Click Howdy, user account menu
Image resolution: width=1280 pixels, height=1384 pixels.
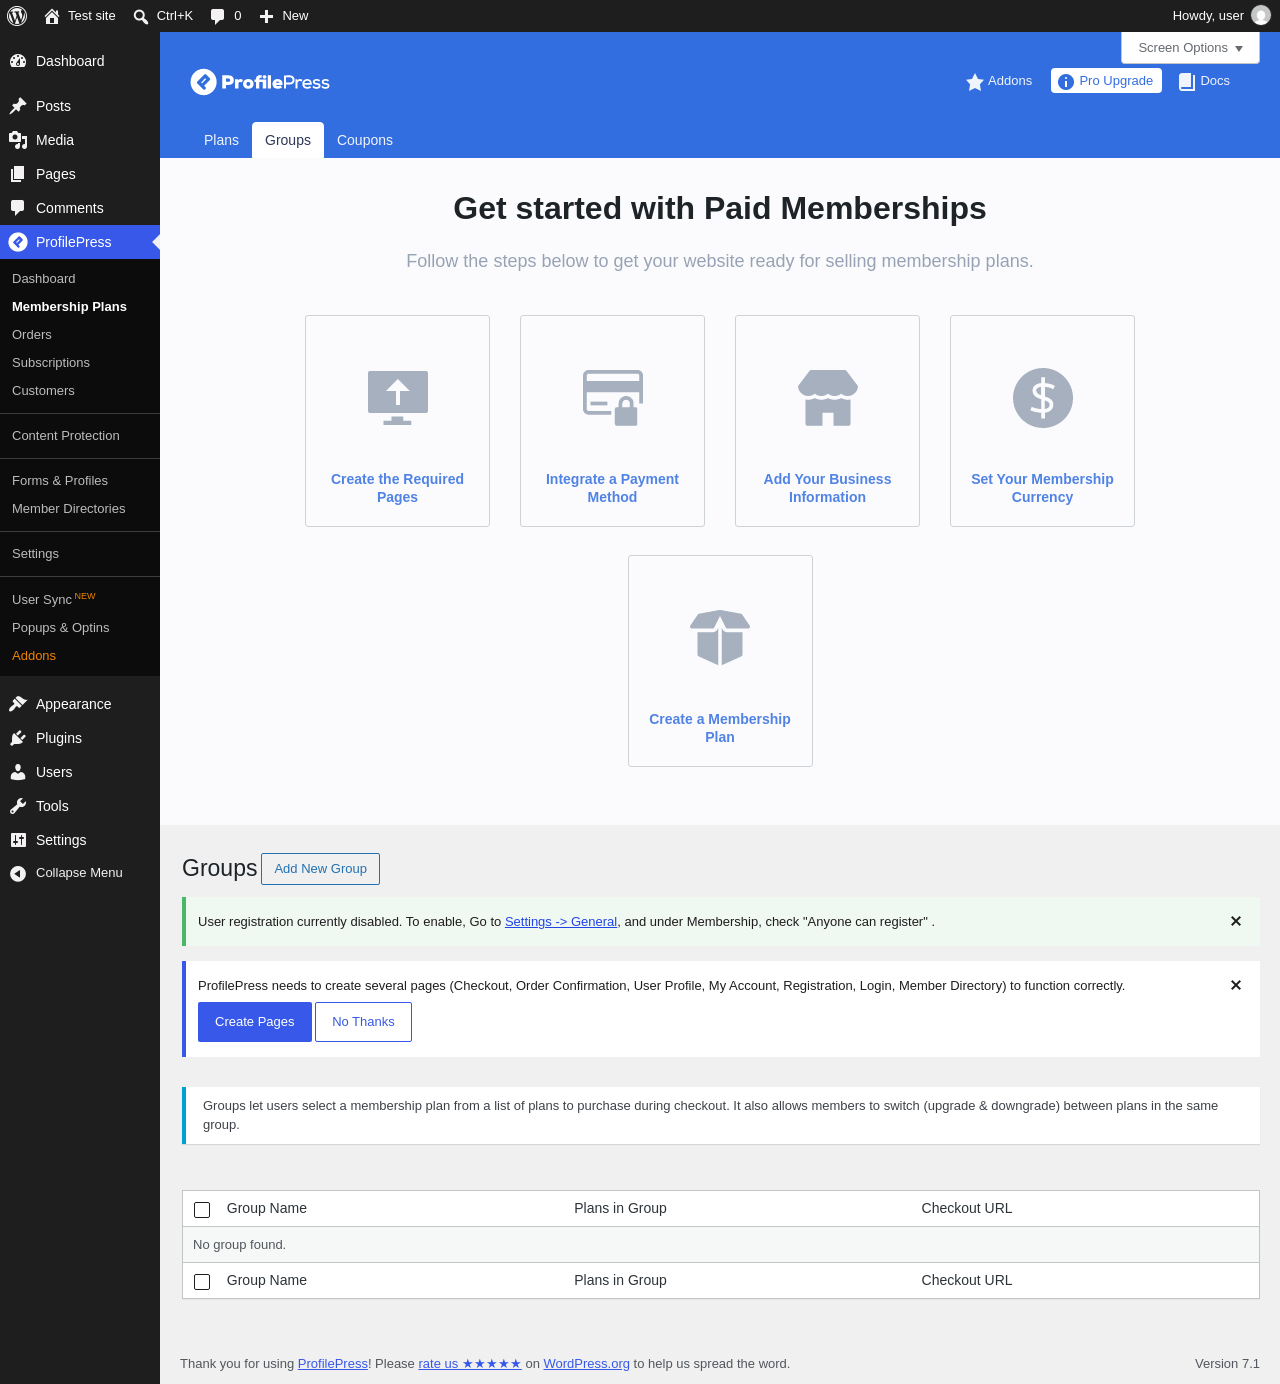[1221, 16]
